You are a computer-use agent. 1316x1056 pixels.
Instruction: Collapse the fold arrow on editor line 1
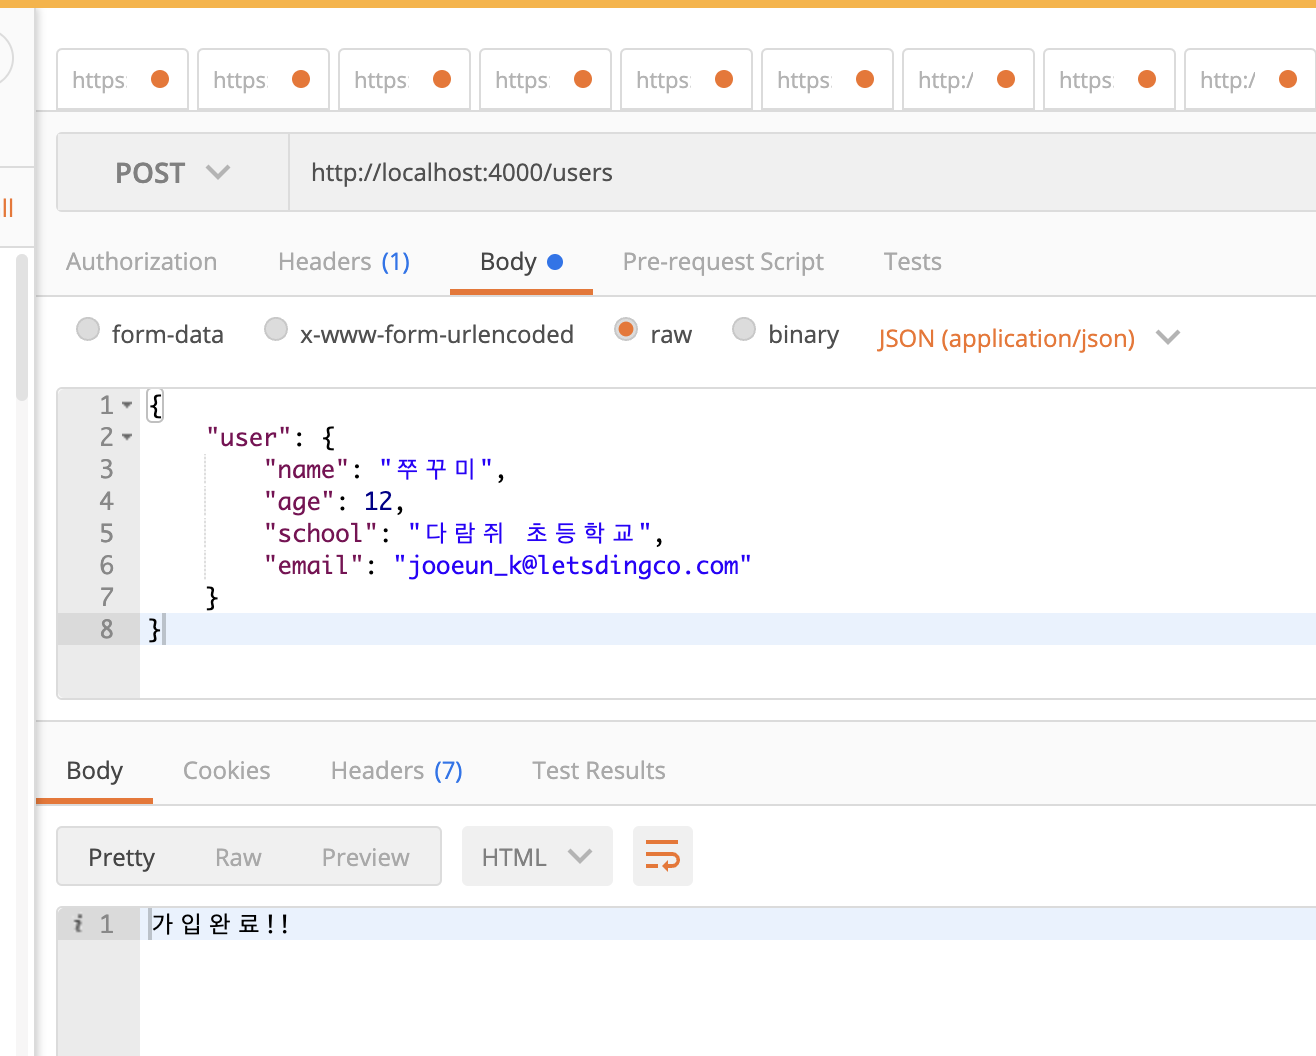click(x=127, y=405)
